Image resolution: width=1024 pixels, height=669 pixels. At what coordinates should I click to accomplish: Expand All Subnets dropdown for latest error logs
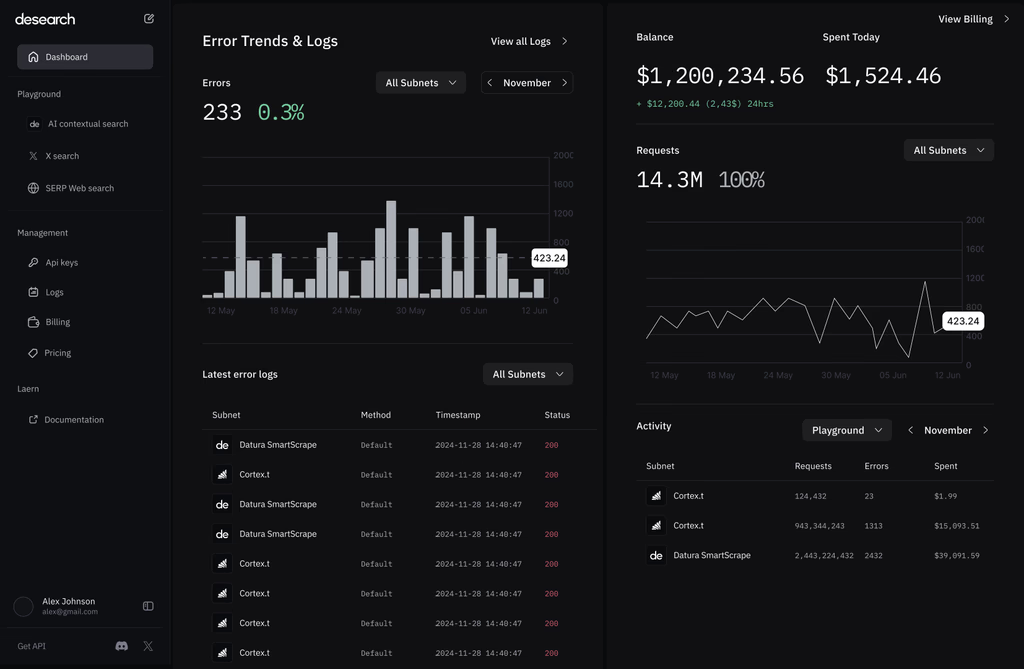(528, 374)
